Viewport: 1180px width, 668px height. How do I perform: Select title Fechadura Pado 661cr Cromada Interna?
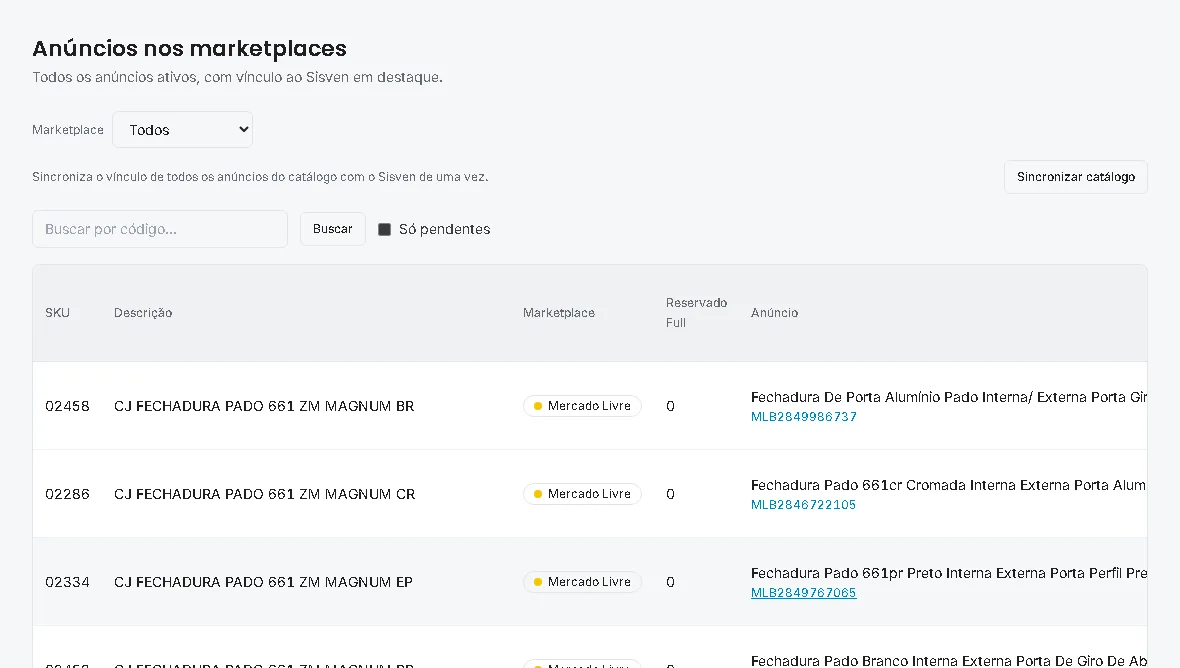[948, 485]
